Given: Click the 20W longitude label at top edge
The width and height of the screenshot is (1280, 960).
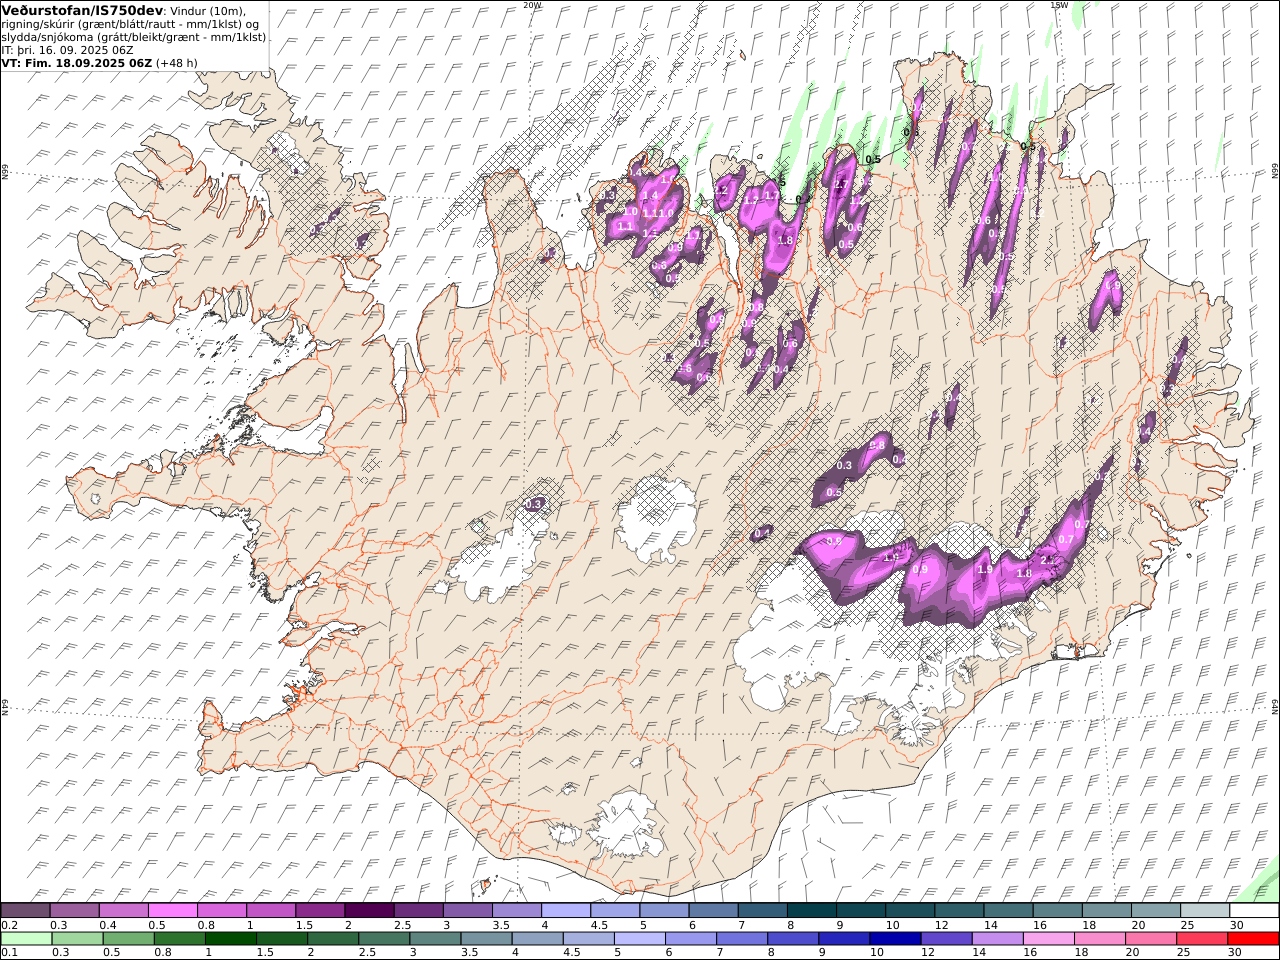Looking at the screenshot, I should (532, 5).
